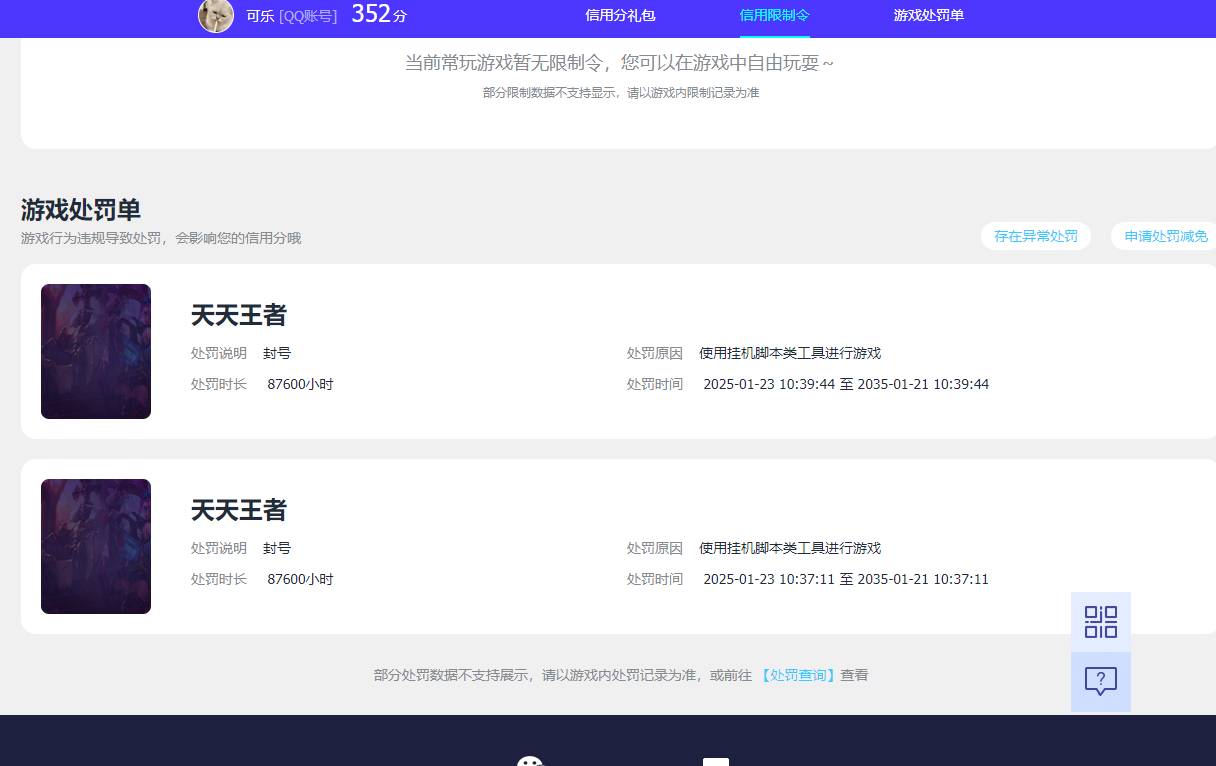This screenshot has height=766, width=1216.
Task: Click the help question mark icon
Action: pyautogui.click(x=1100, y=681)
